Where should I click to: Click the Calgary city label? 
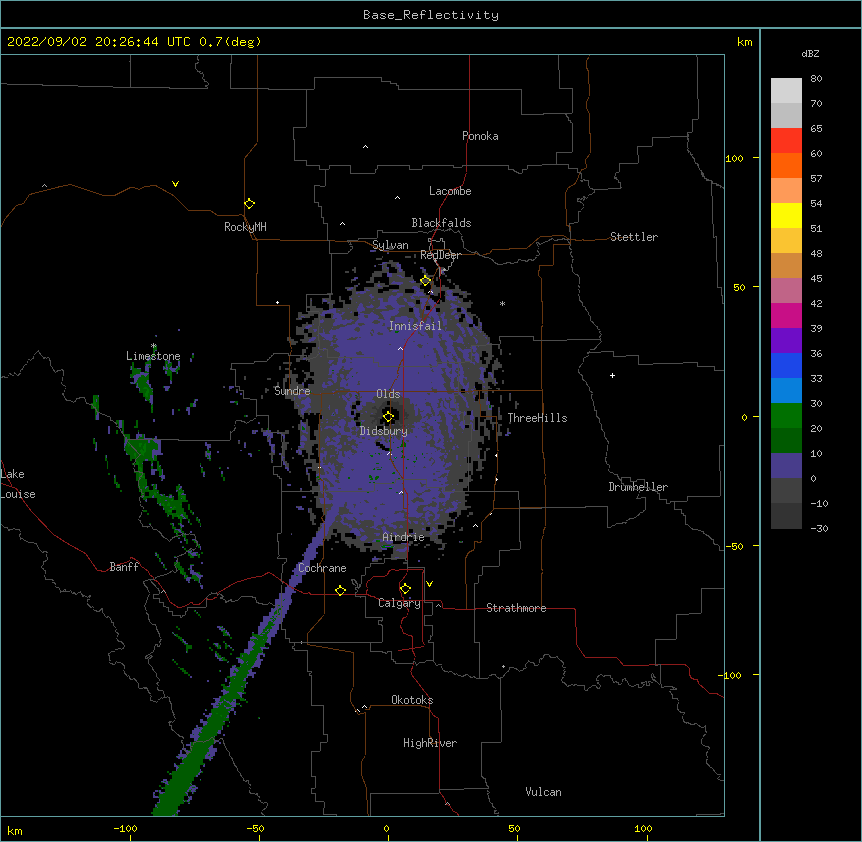399,603
